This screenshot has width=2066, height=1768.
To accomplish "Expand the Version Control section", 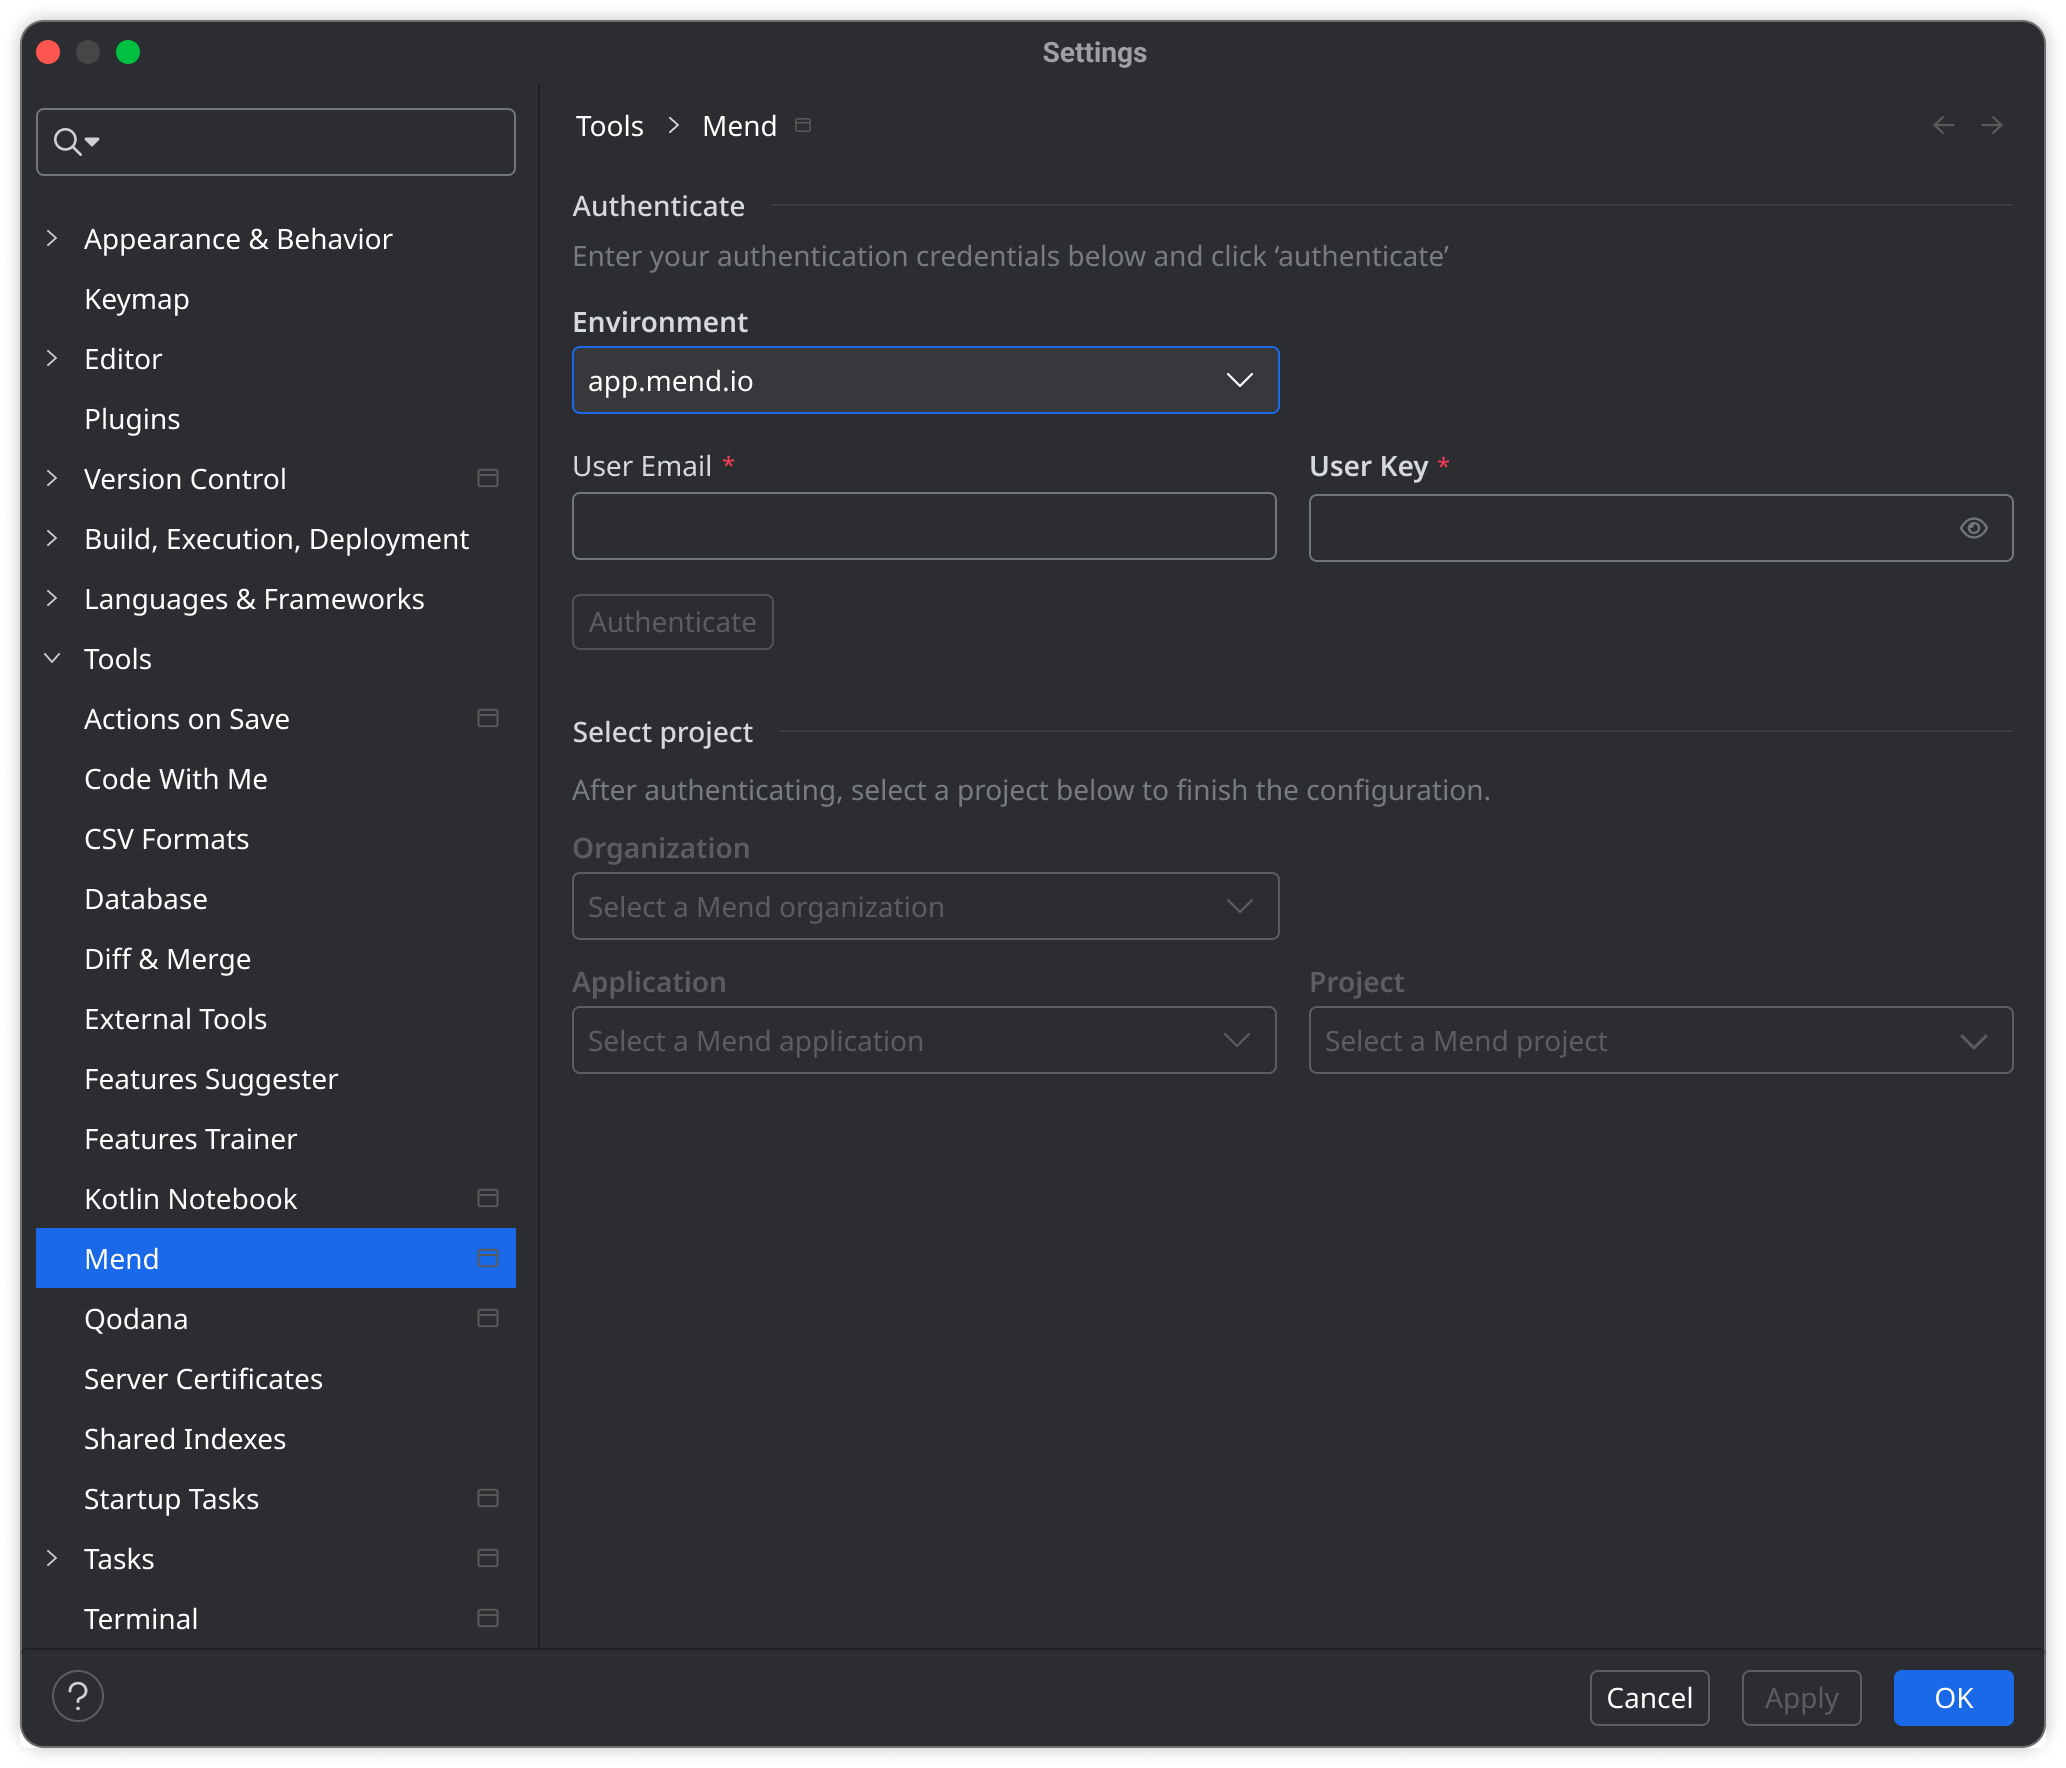I will pos(52,478).
